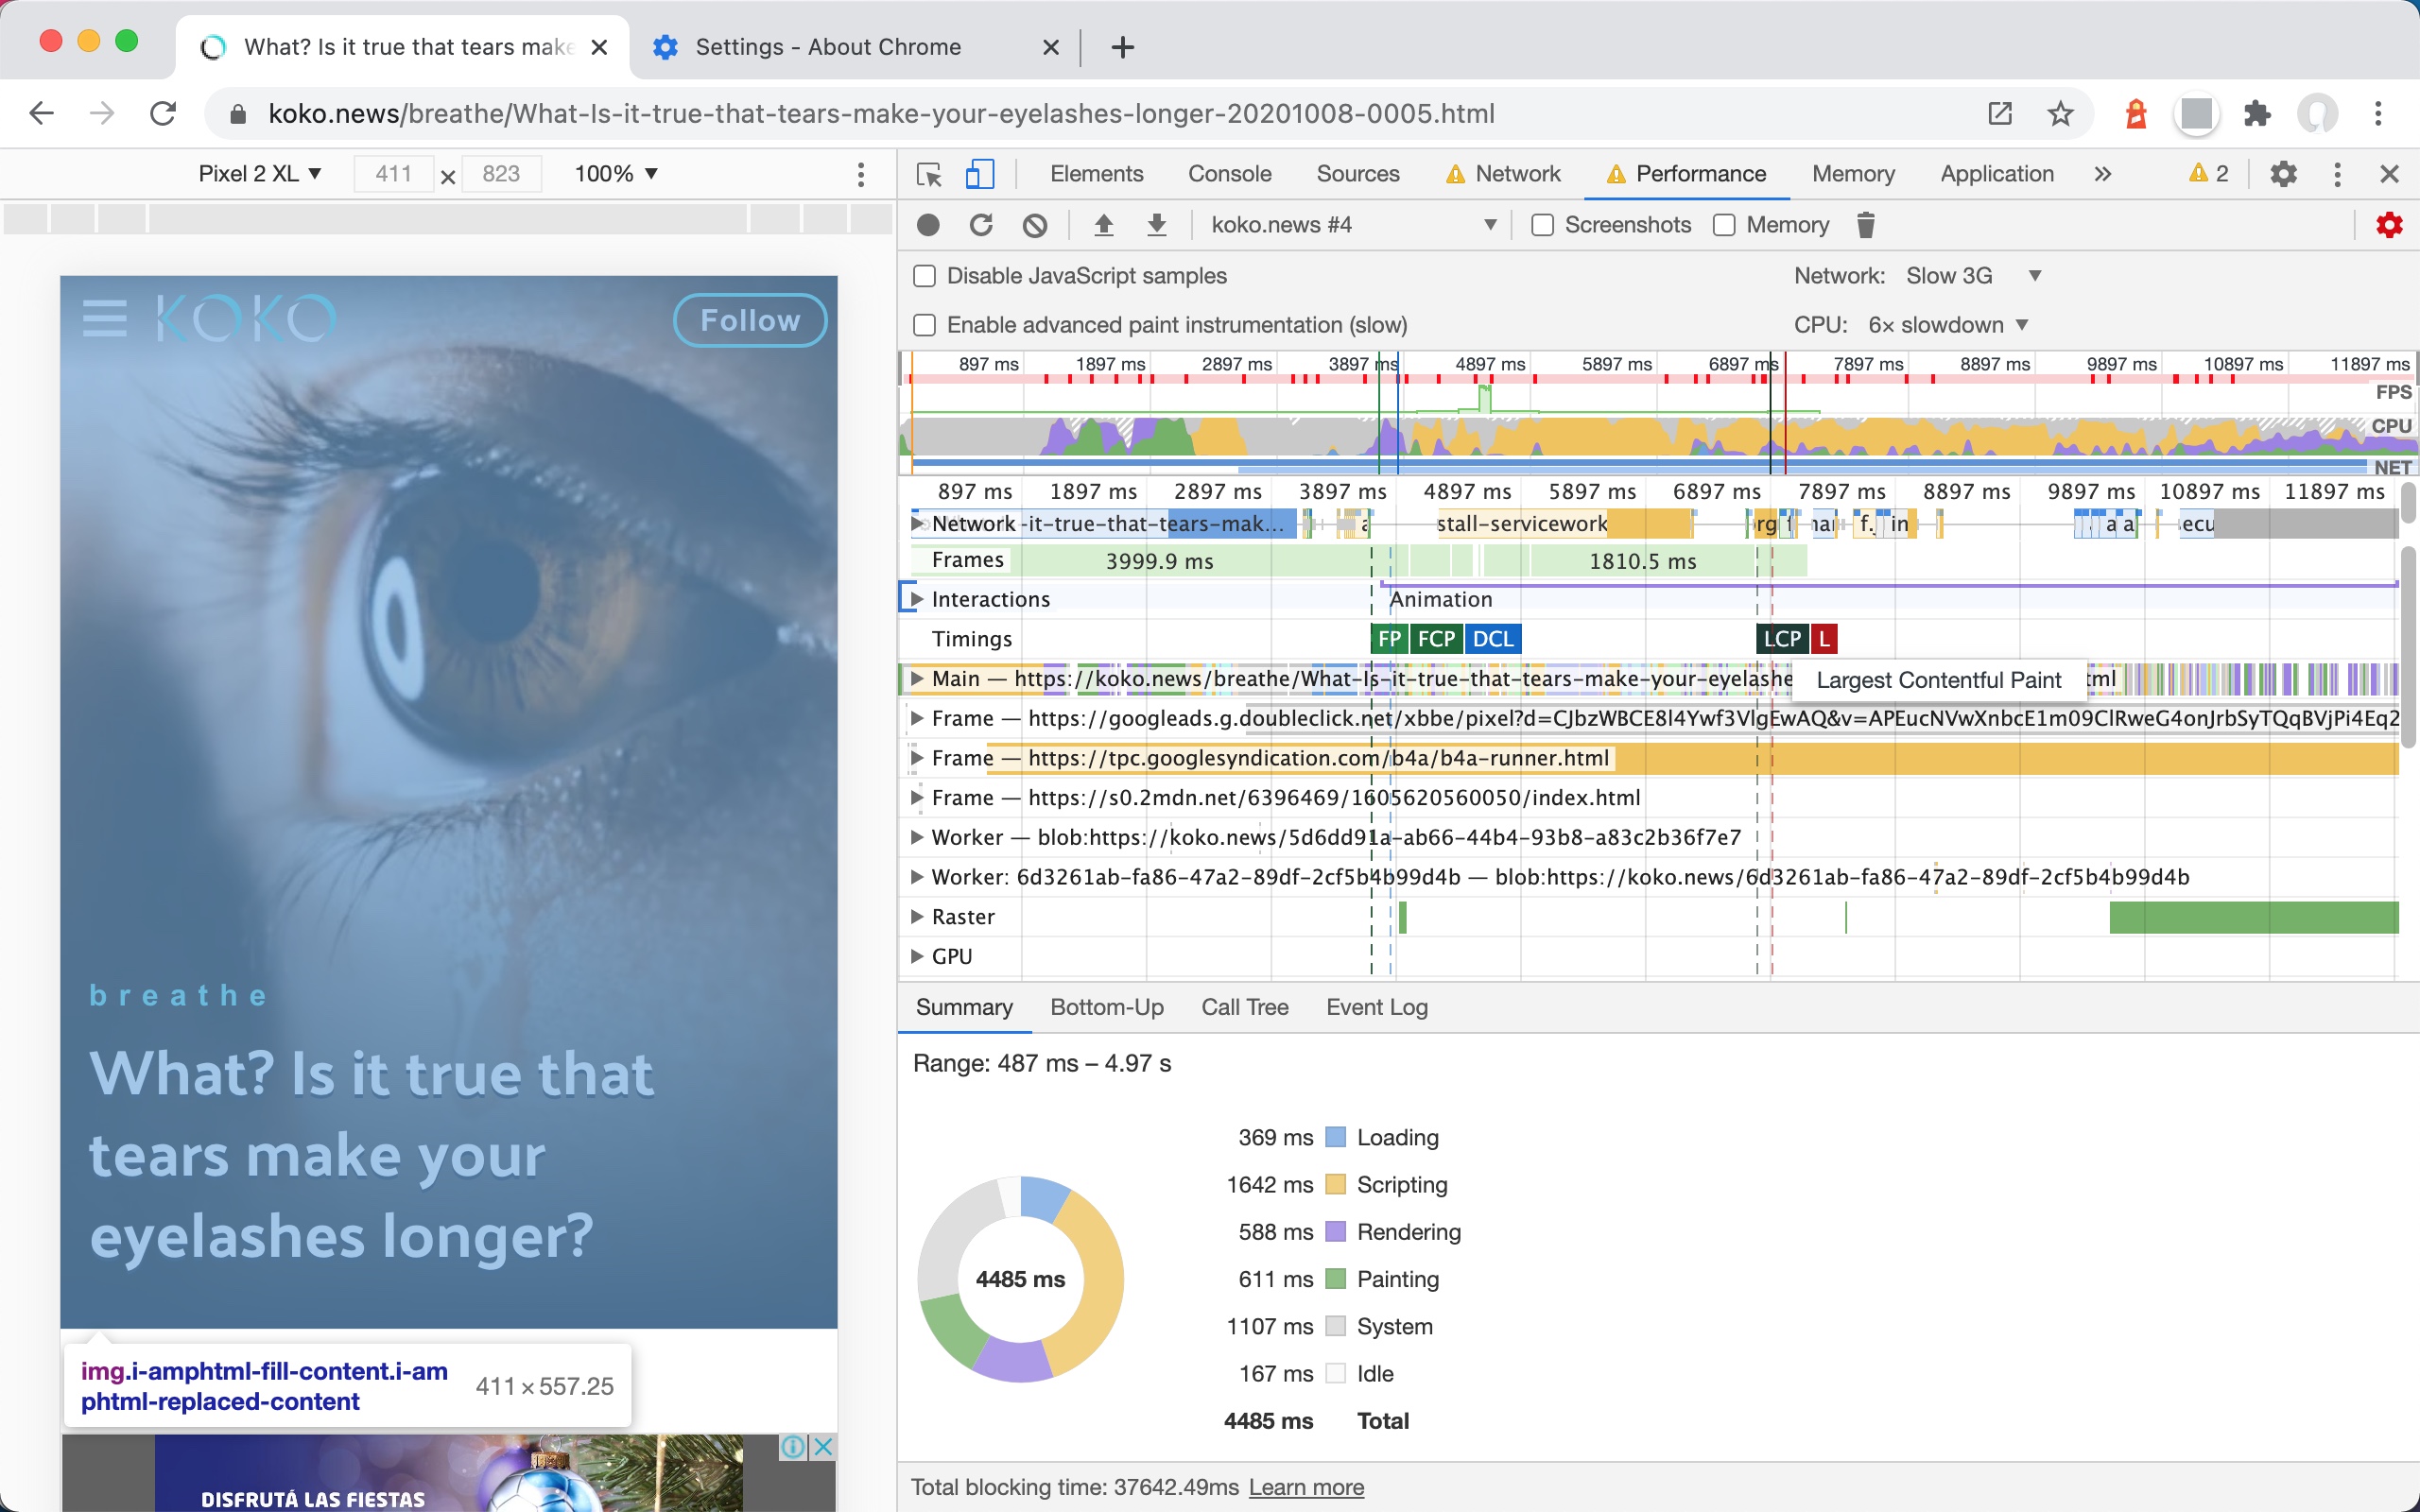Open the Event Log tab
2420x1512 pixels.
click(1376, 1007)
